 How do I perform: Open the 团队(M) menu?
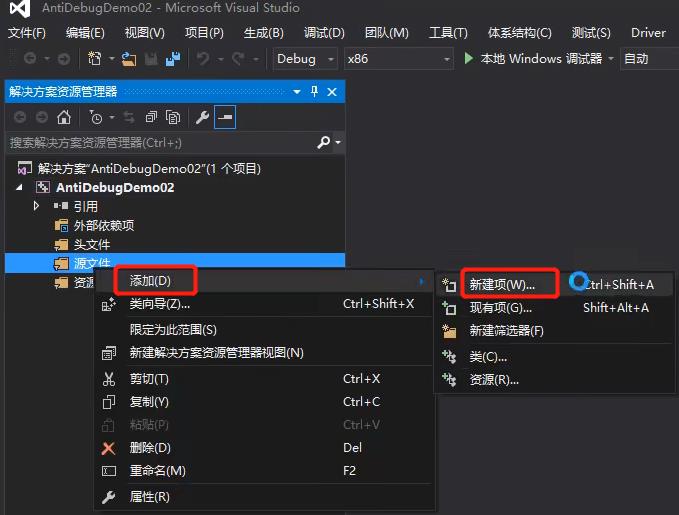[387, 33]
